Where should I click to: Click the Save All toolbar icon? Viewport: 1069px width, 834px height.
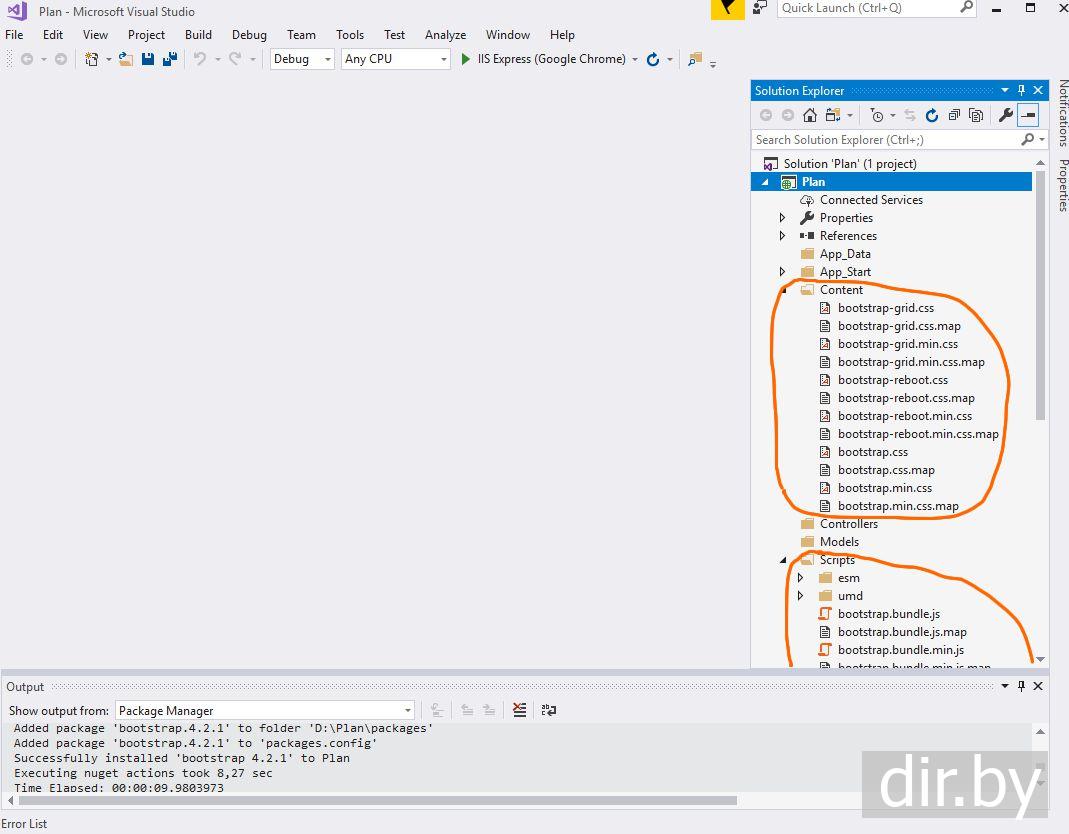(x=170, y=59)
